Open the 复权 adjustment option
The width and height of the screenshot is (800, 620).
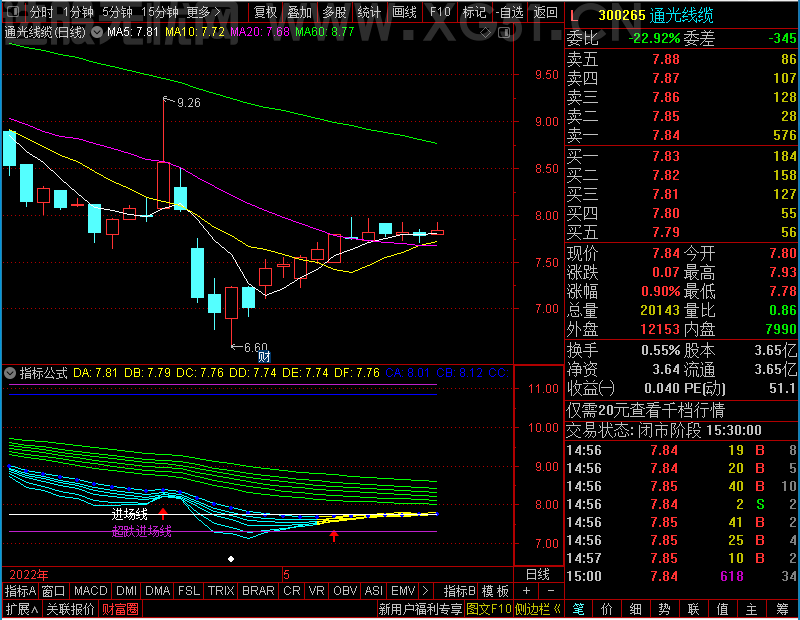pos(264,12)
